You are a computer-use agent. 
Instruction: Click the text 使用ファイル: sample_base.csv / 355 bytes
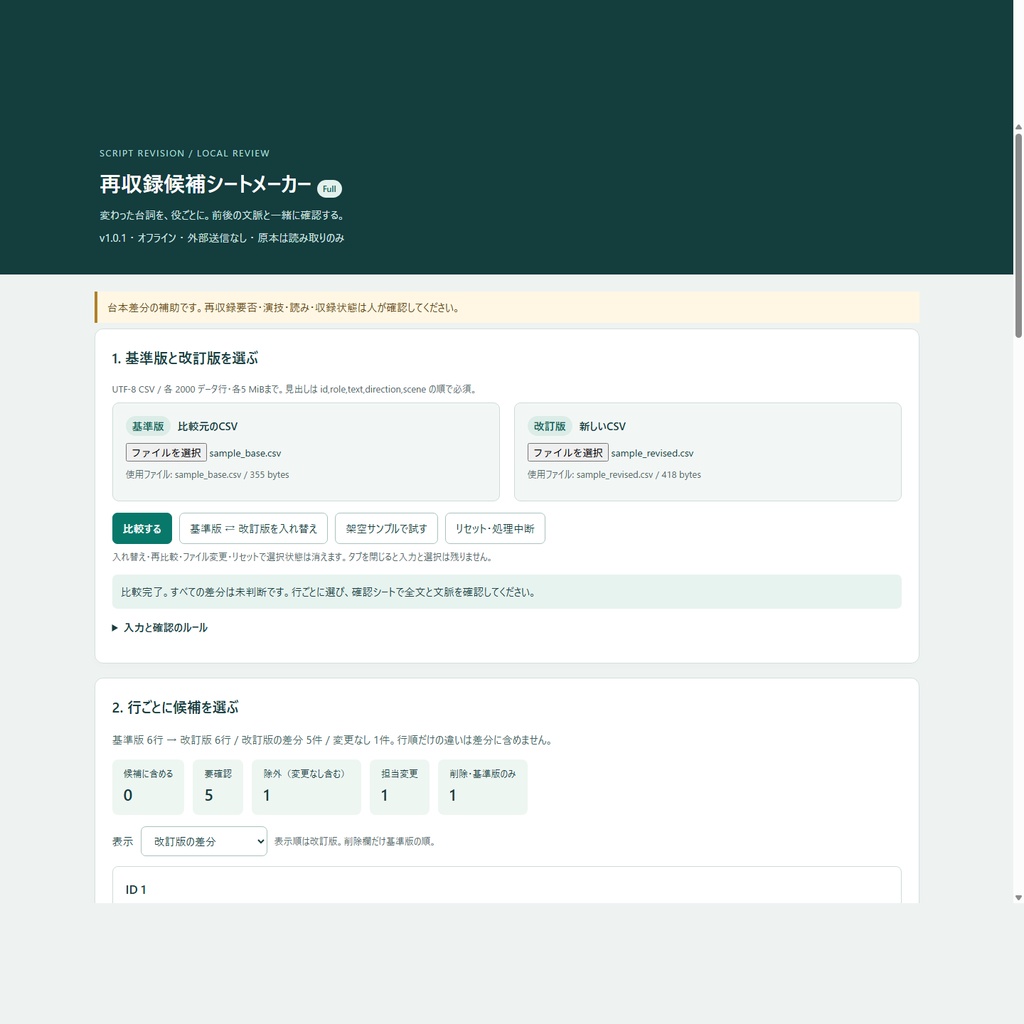pos(207,475)
